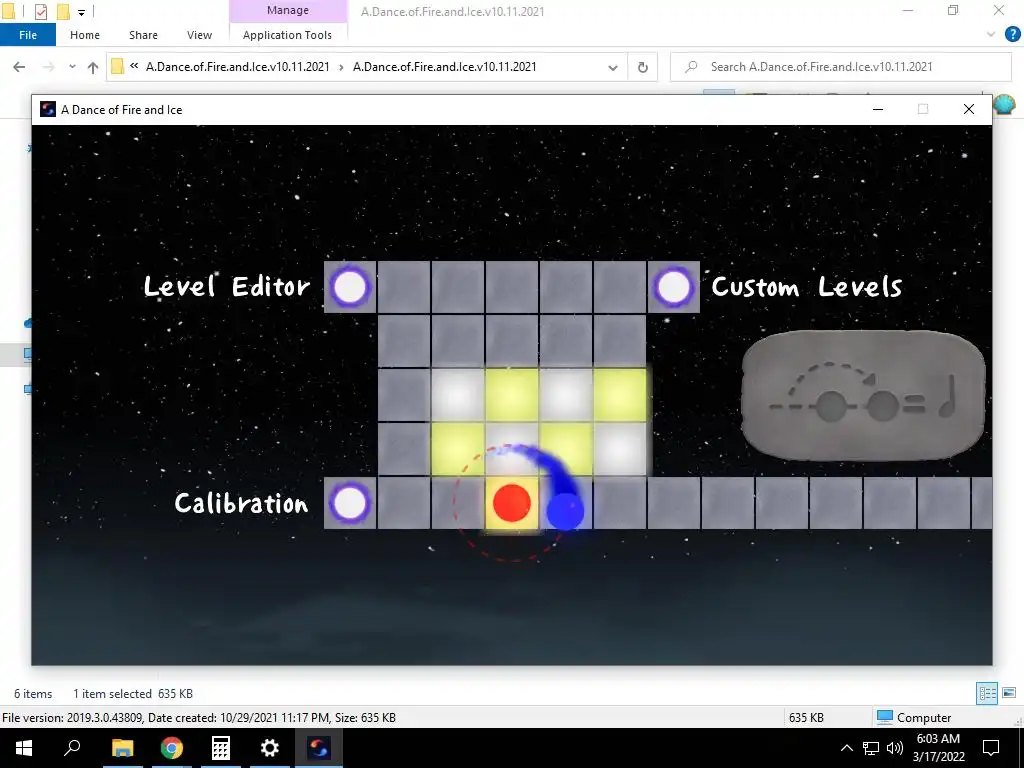Show hidden system tray icons
The height and width of the screenshot is (768, 1024).
pyautogui.click(x=846, y=748)
